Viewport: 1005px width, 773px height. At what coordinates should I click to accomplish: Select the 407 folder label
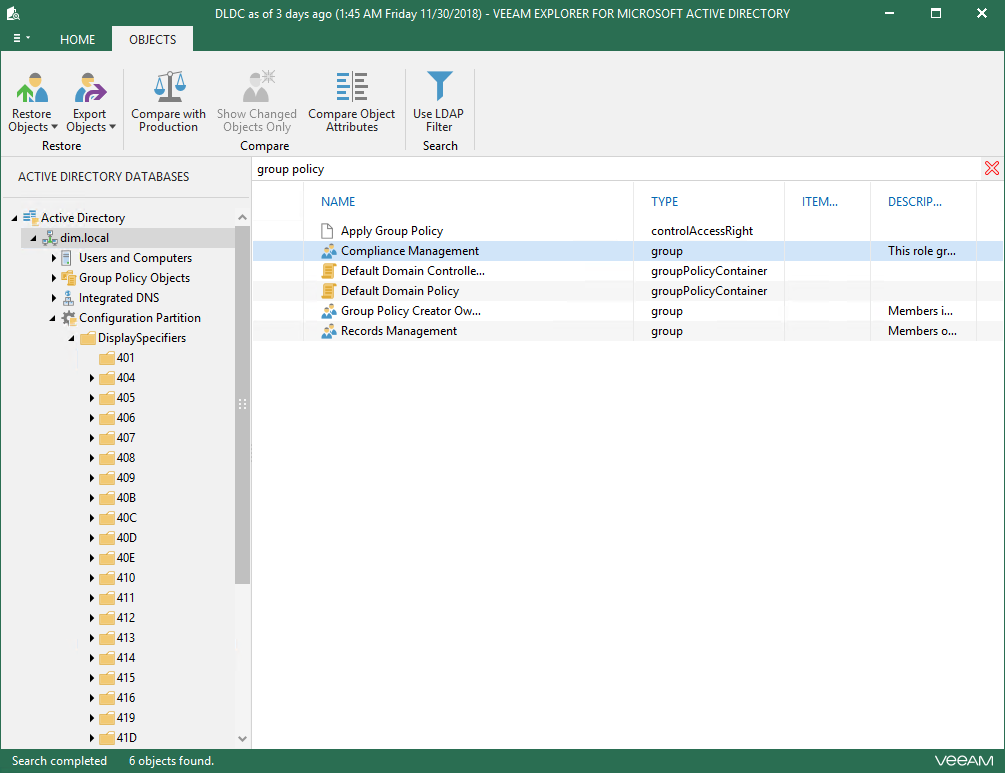click(126, 438)
